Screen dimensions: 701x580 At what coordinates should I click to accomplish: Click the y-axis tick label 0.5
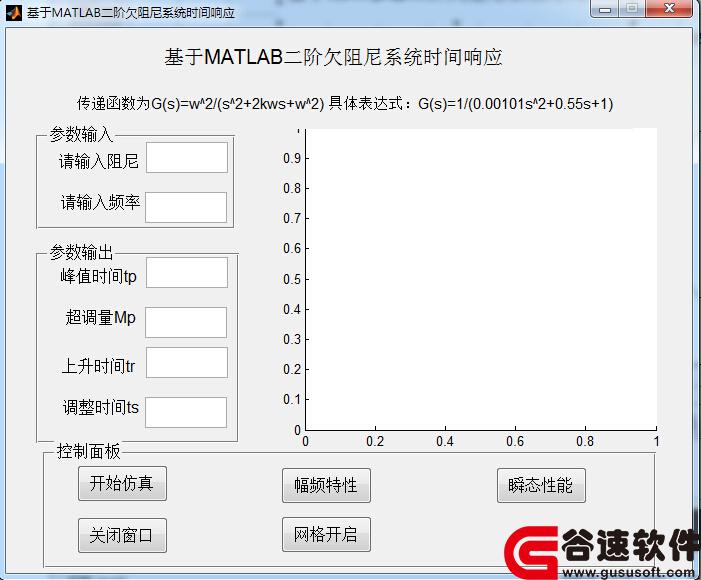tap(292, 279)
